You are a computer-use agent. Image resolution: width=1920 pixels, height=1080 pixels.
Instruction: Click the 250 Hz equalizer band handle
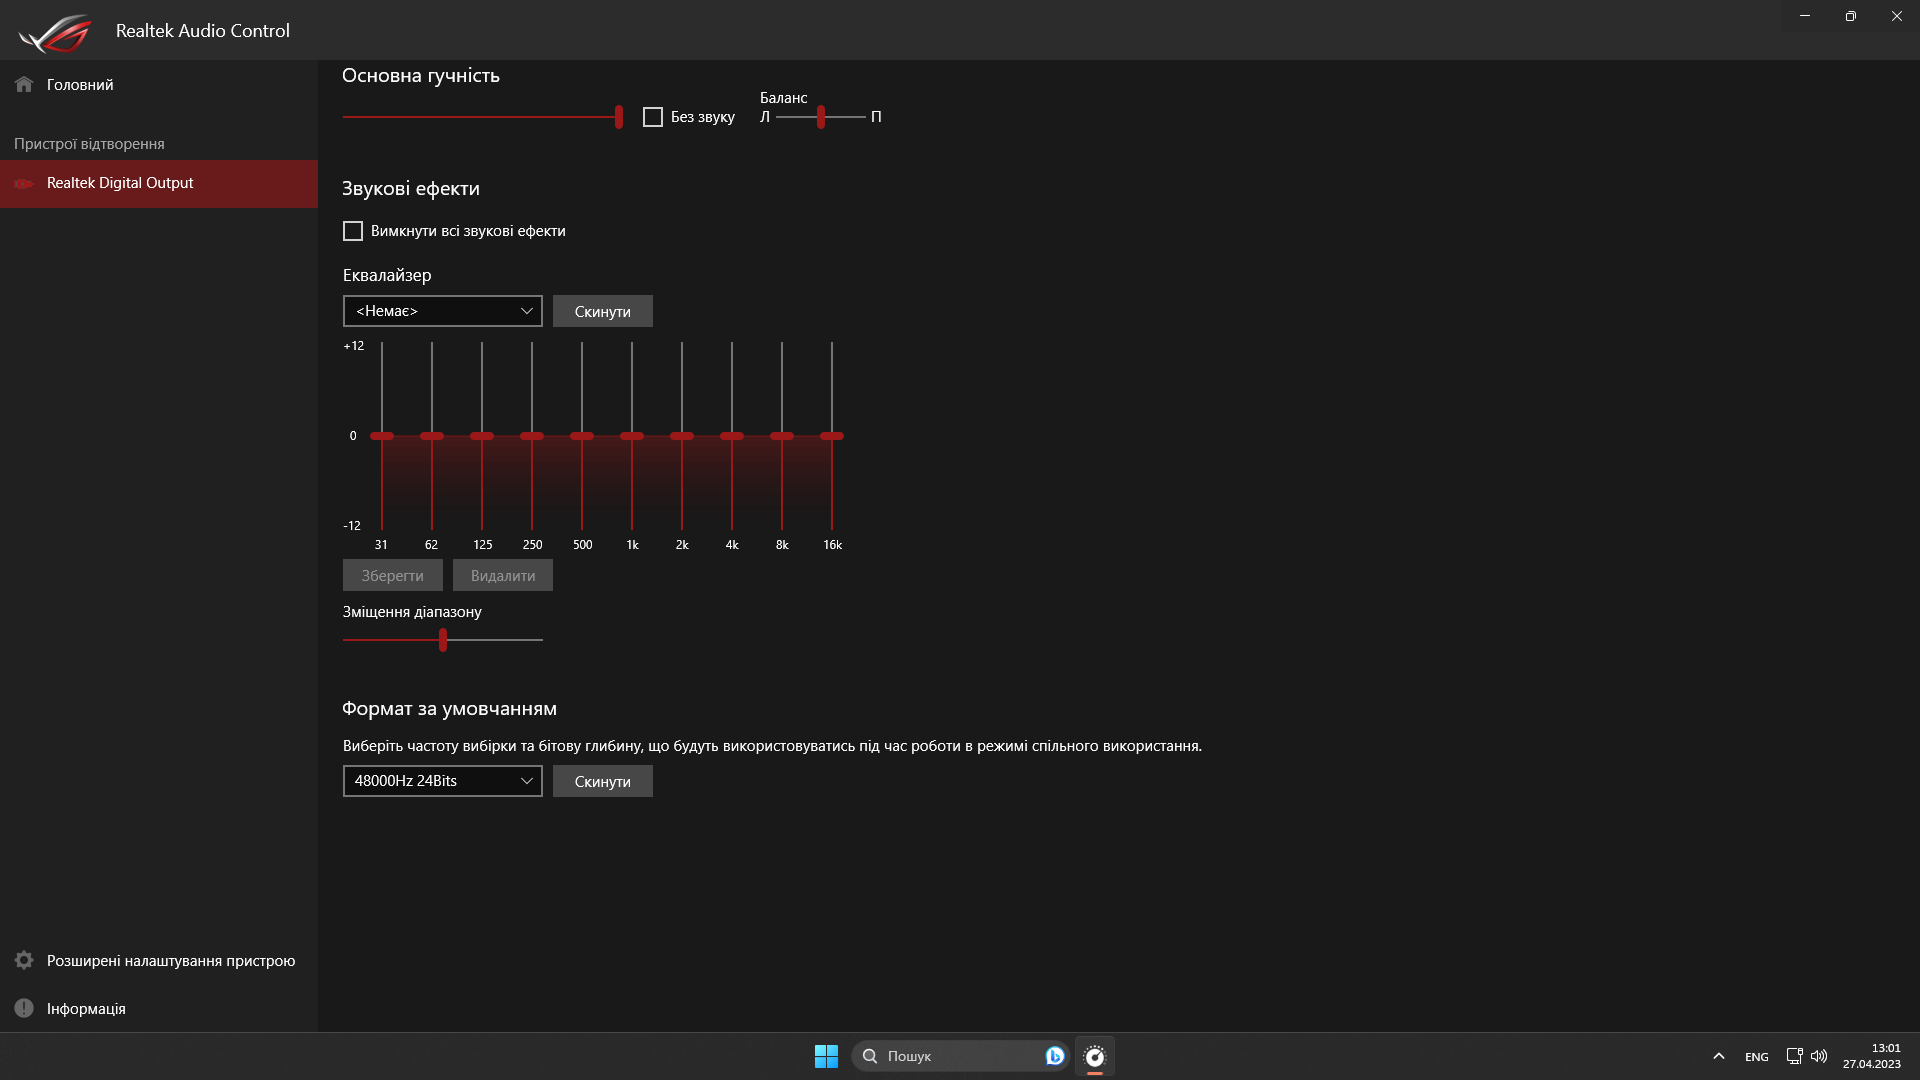click(x=532, y=436)
